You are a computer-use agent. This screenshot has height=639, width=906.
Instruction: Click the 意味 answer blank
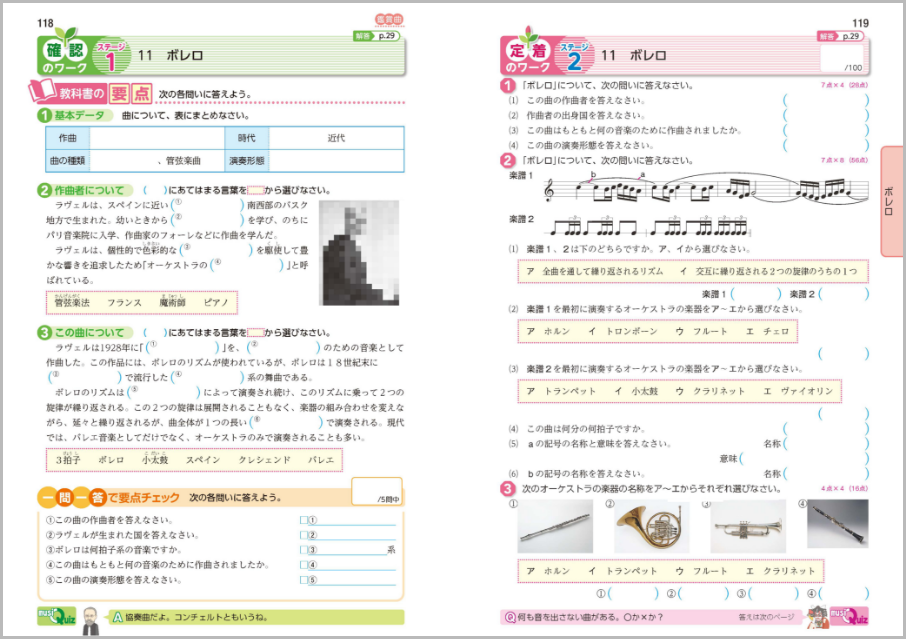coord(804,459)
